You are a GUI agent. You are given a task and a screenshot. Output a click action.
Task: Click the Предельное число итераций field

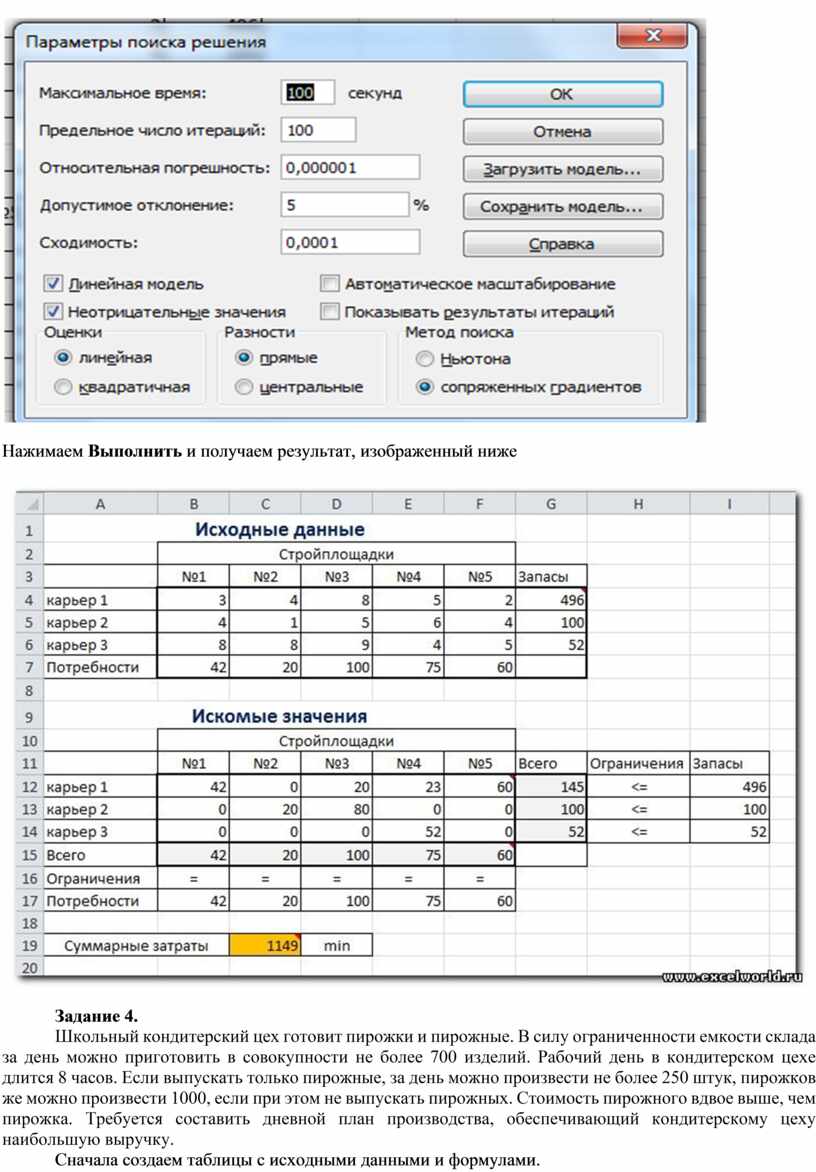pyautogui.click(x=319, y=130)
